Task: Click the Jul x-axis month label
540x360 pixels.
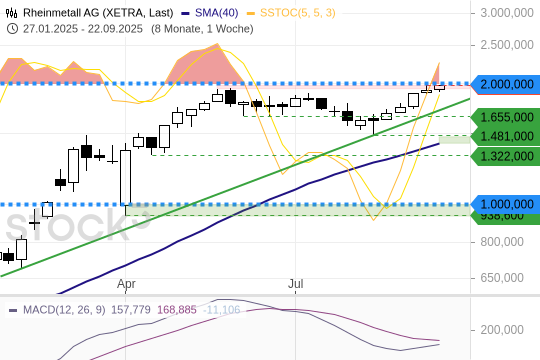Action: (295, 284)
